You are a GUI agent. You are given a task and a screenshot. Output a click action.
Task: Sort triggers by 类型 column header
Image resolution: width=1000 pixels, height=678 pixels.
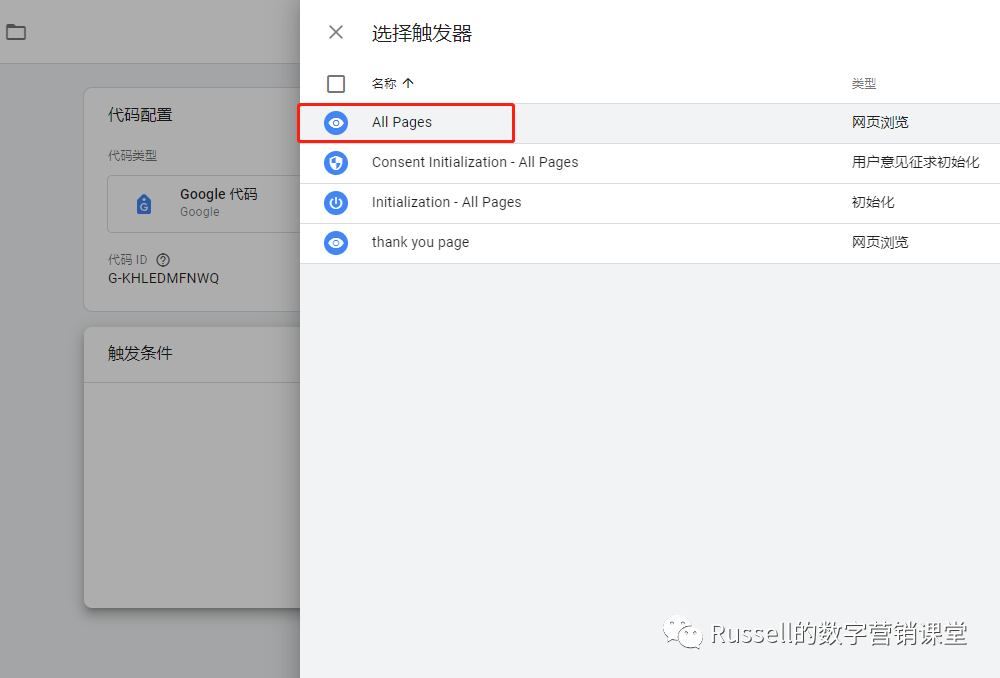coord(864,84)
